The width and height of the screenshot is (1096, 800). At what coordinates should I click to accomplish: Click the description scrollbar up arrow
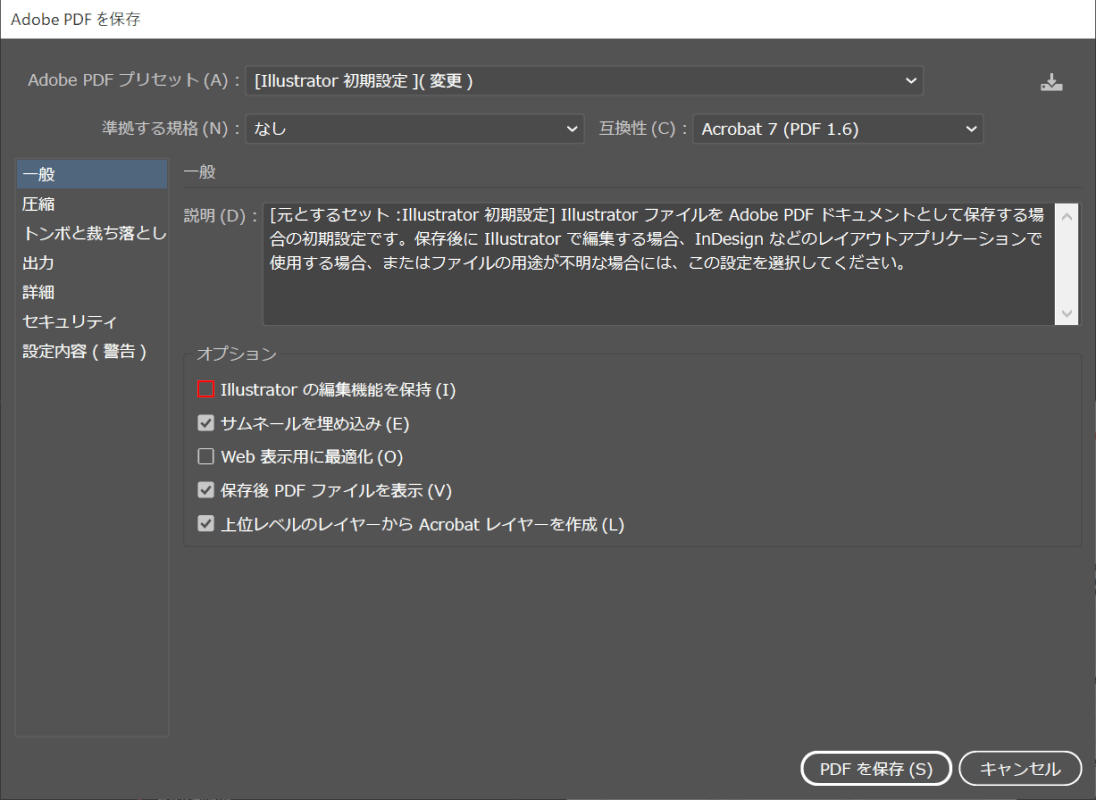point(1067,217)
